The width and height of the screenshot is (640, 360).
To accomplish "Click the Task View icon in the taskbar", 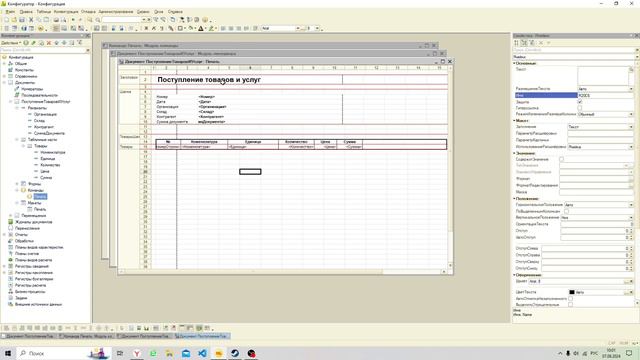I will 120,353.
